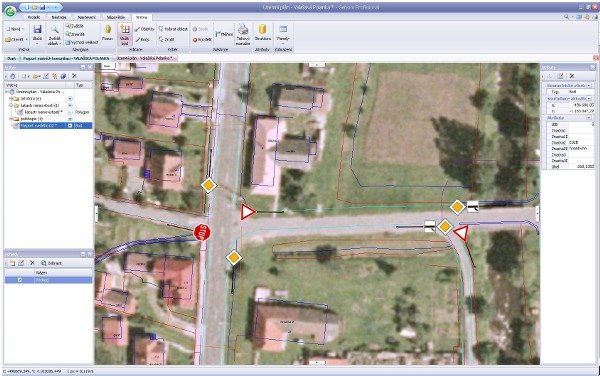
Task: Click the red STOP sign on the map
Action: click(202, 233)
